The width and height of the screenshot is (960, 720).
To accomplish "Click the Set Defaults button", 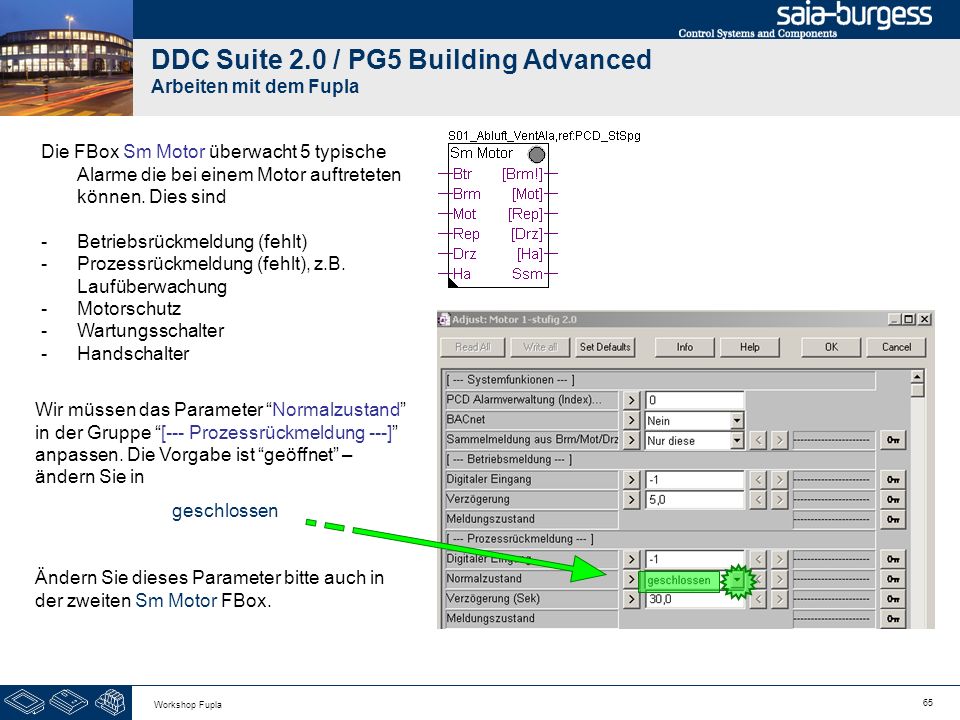I will pyautogui.click(x=605, y=347).
